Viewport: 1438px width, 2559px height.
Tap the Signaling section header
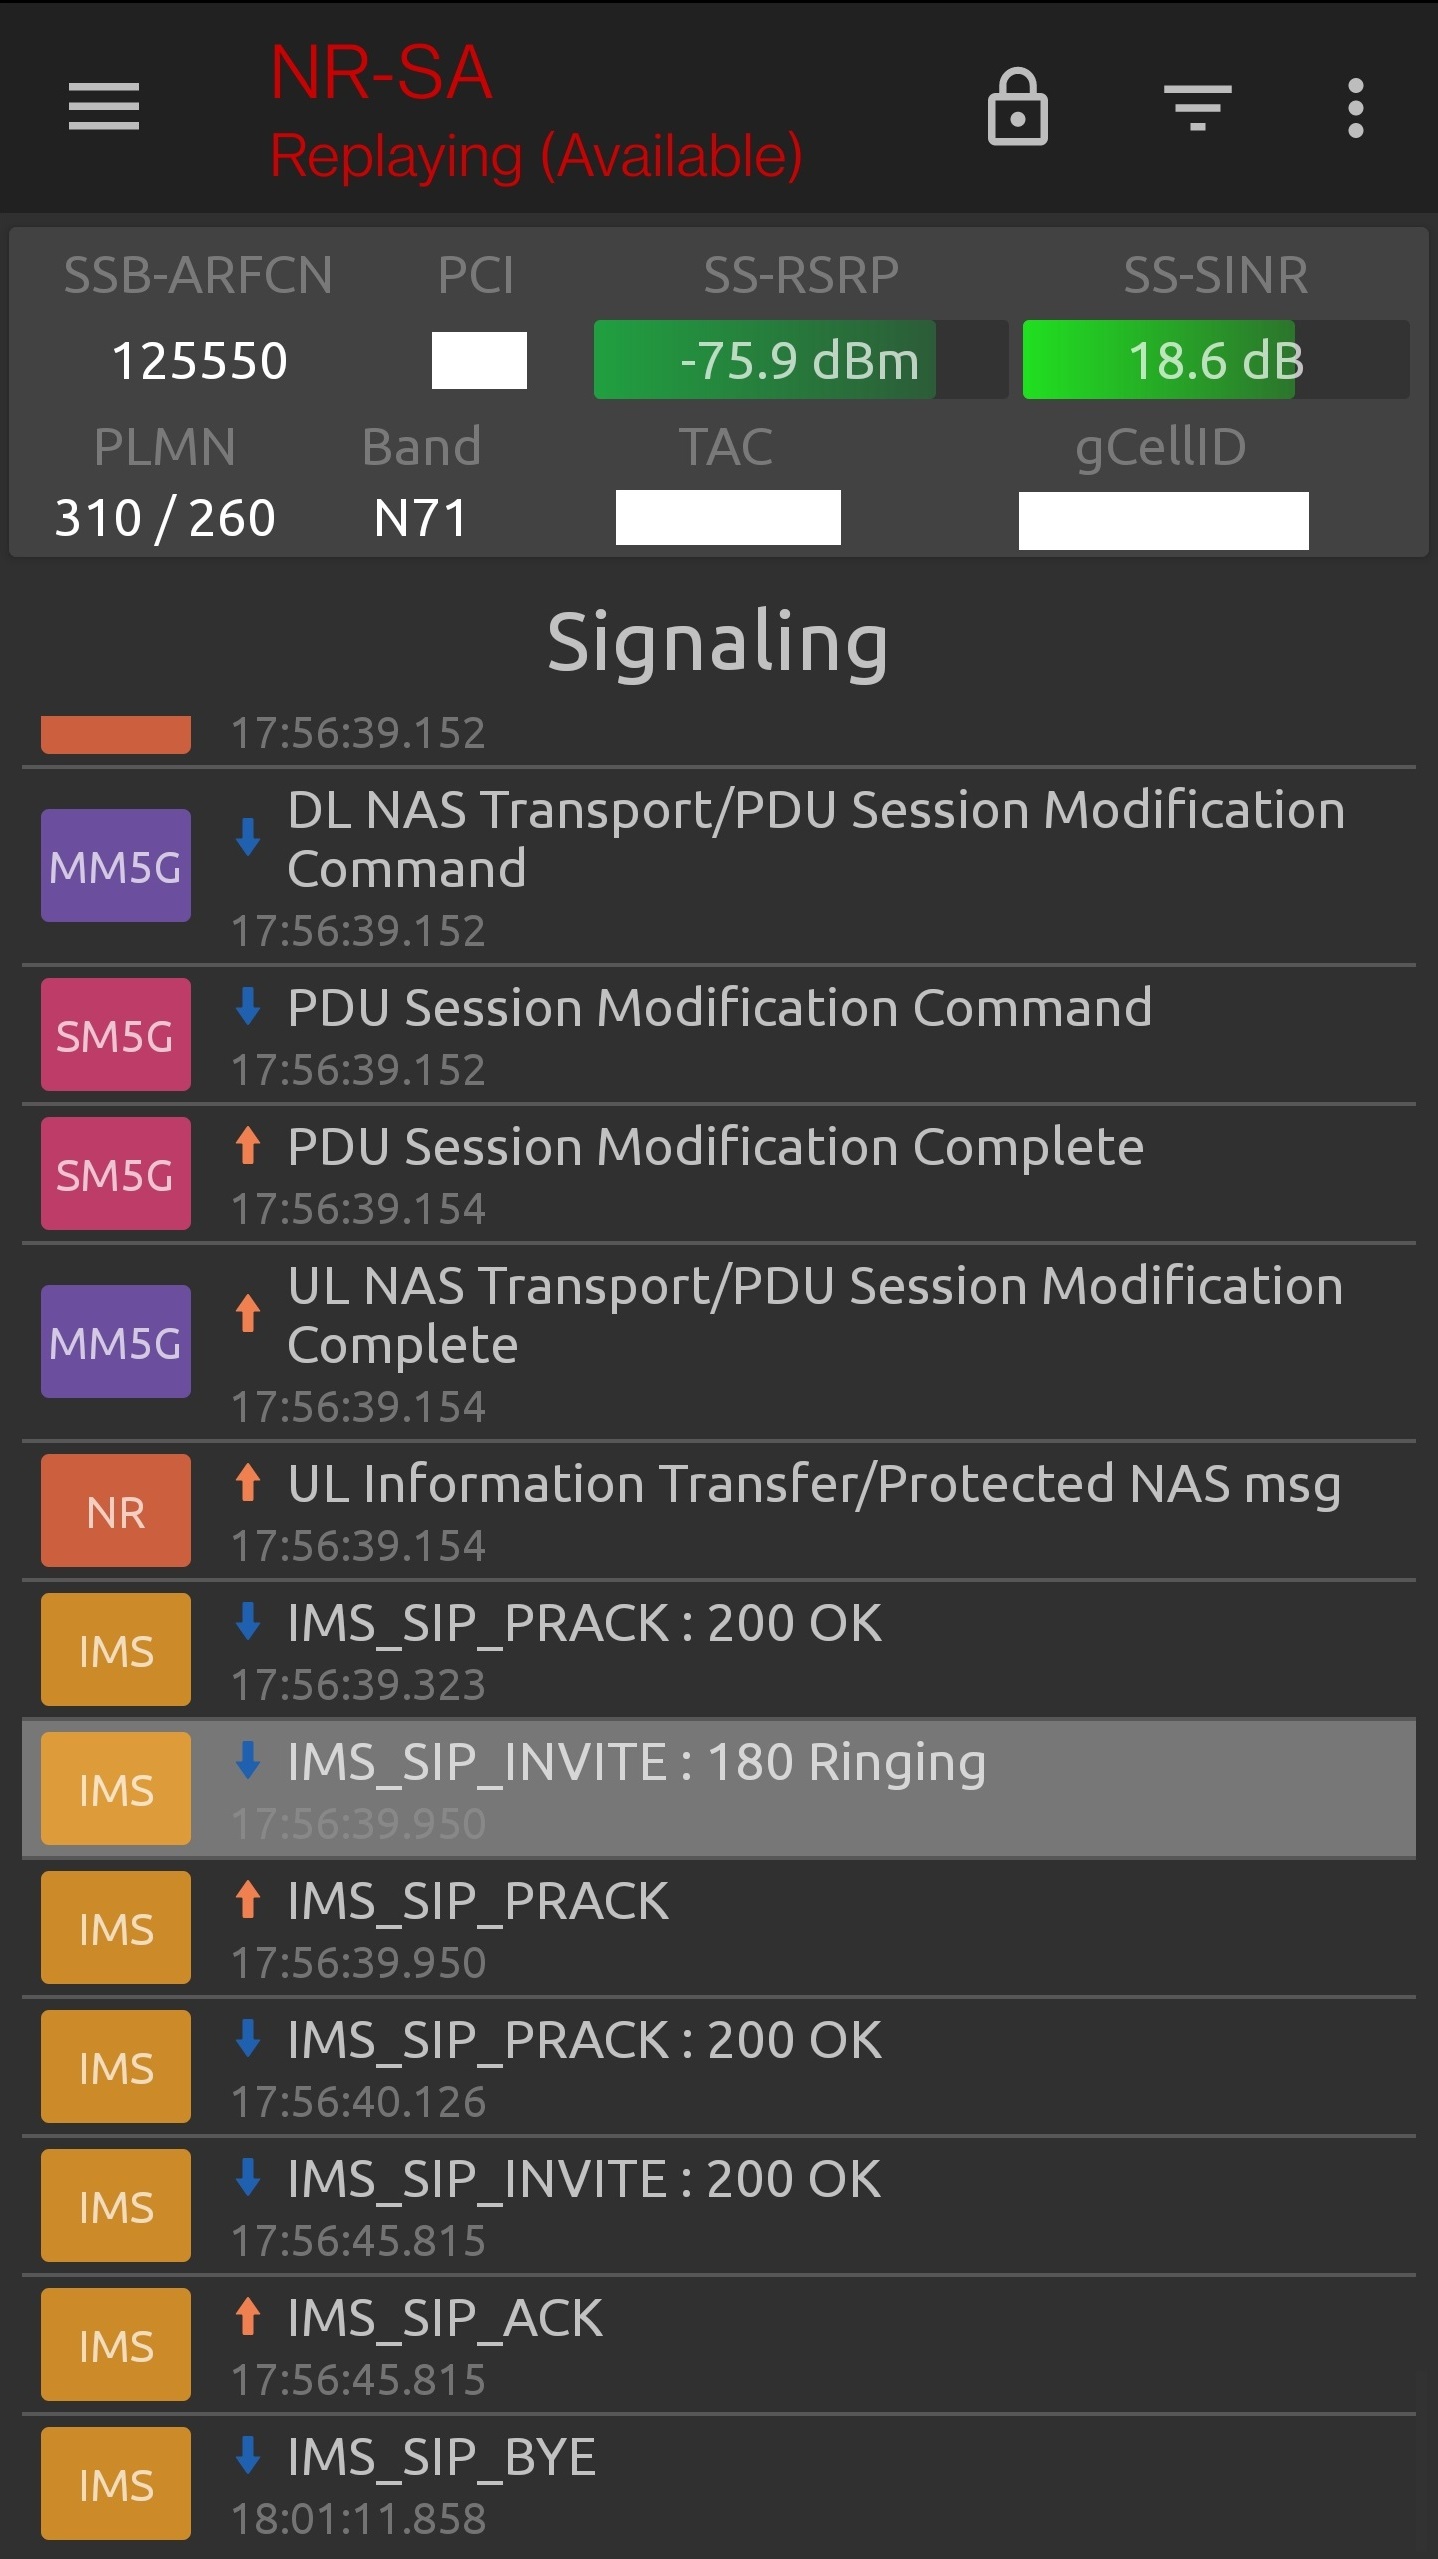718,642
